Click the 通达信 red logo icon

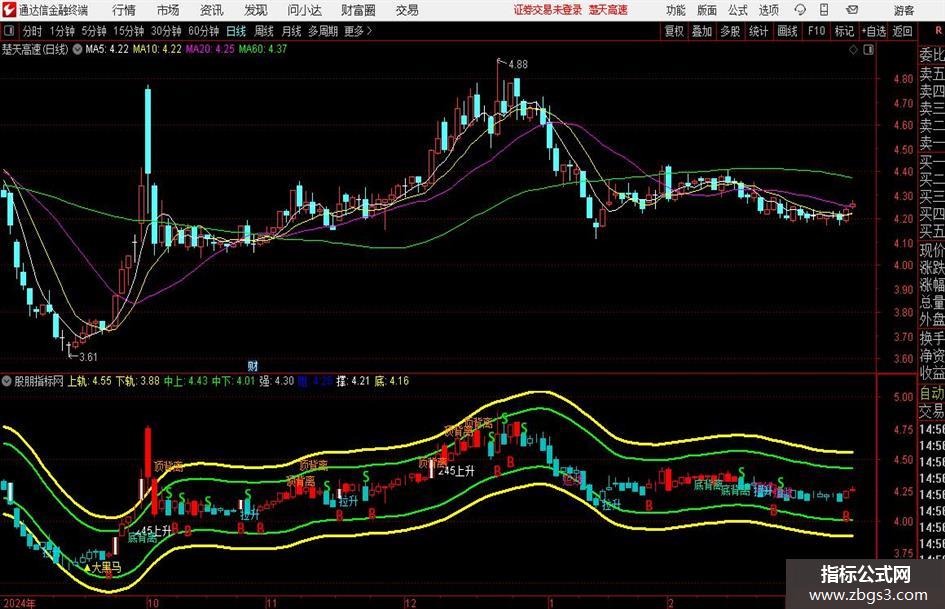(x=9, y=10)
